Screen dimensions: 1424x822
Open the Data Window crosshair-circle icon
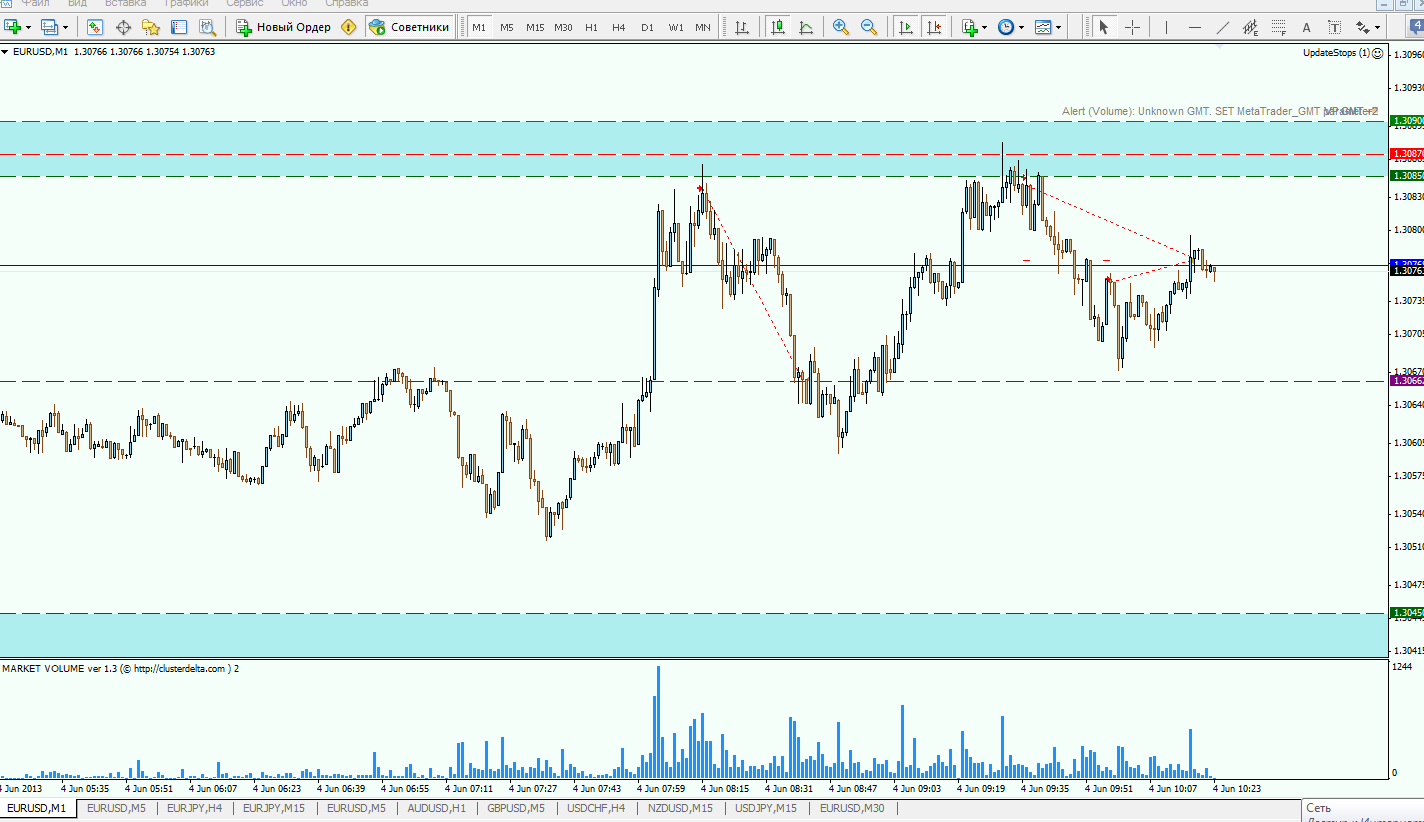(x=124, y=27)
